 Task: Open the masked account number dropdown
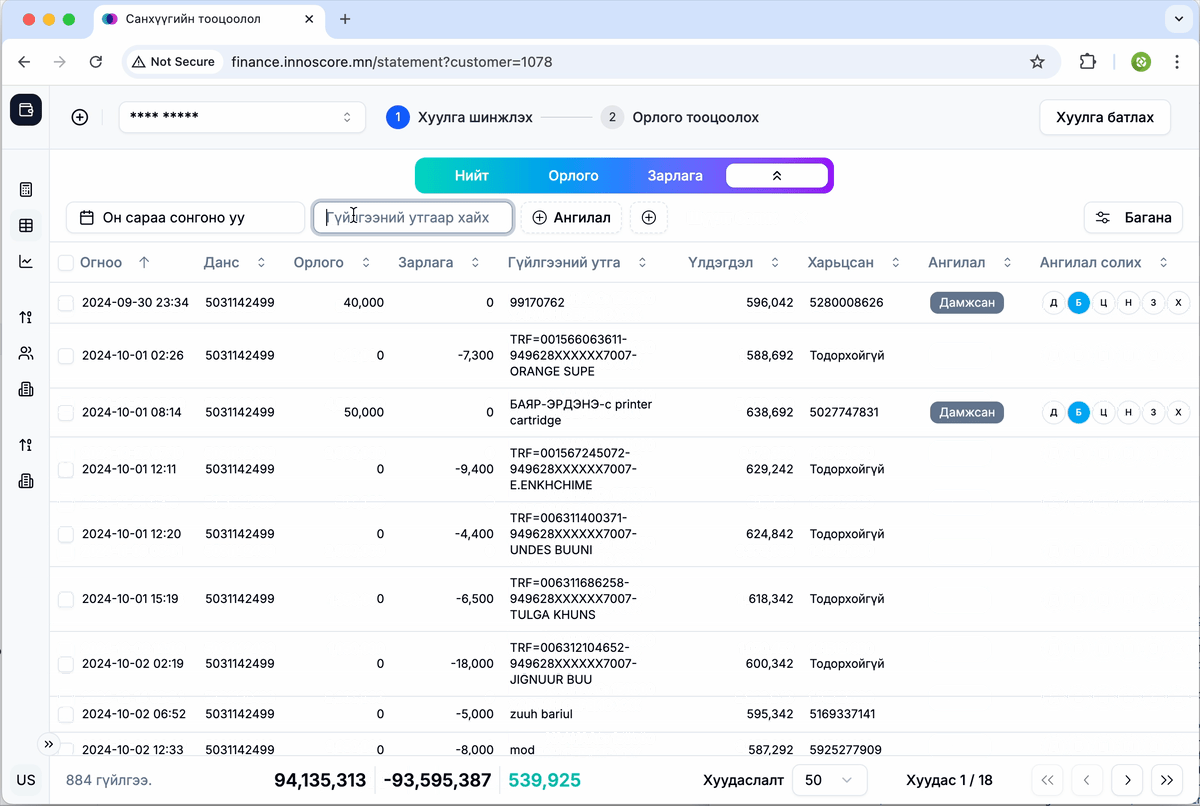[x=241, y=117]
